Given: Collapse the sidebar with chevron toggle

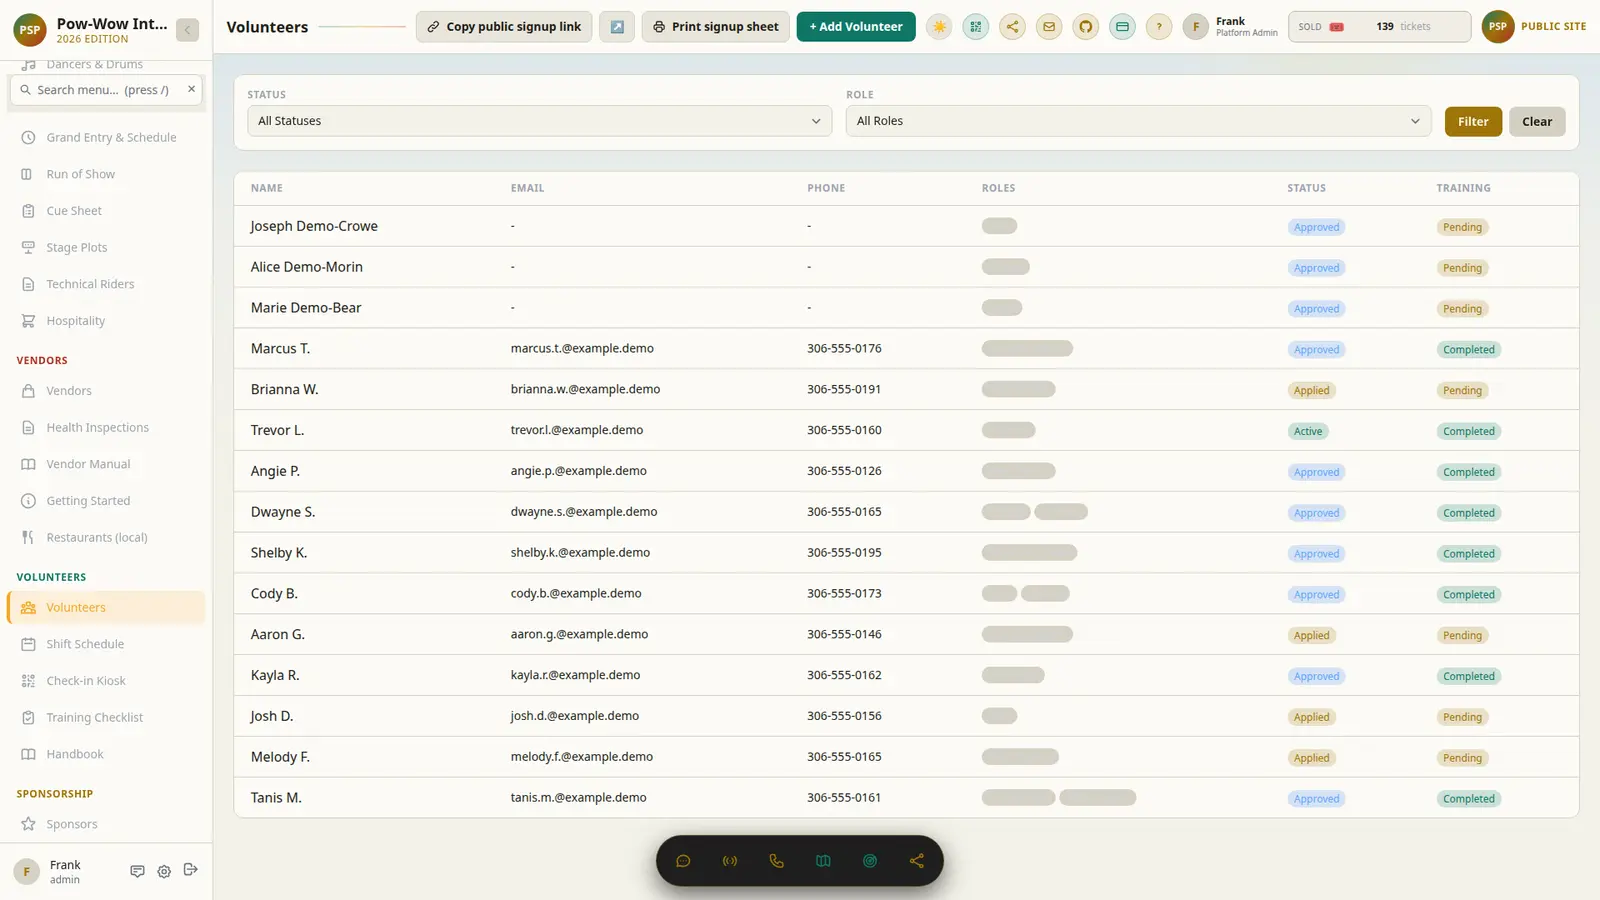Looking at the screenshot, I should pyautogui.click(x=187, y=30).
